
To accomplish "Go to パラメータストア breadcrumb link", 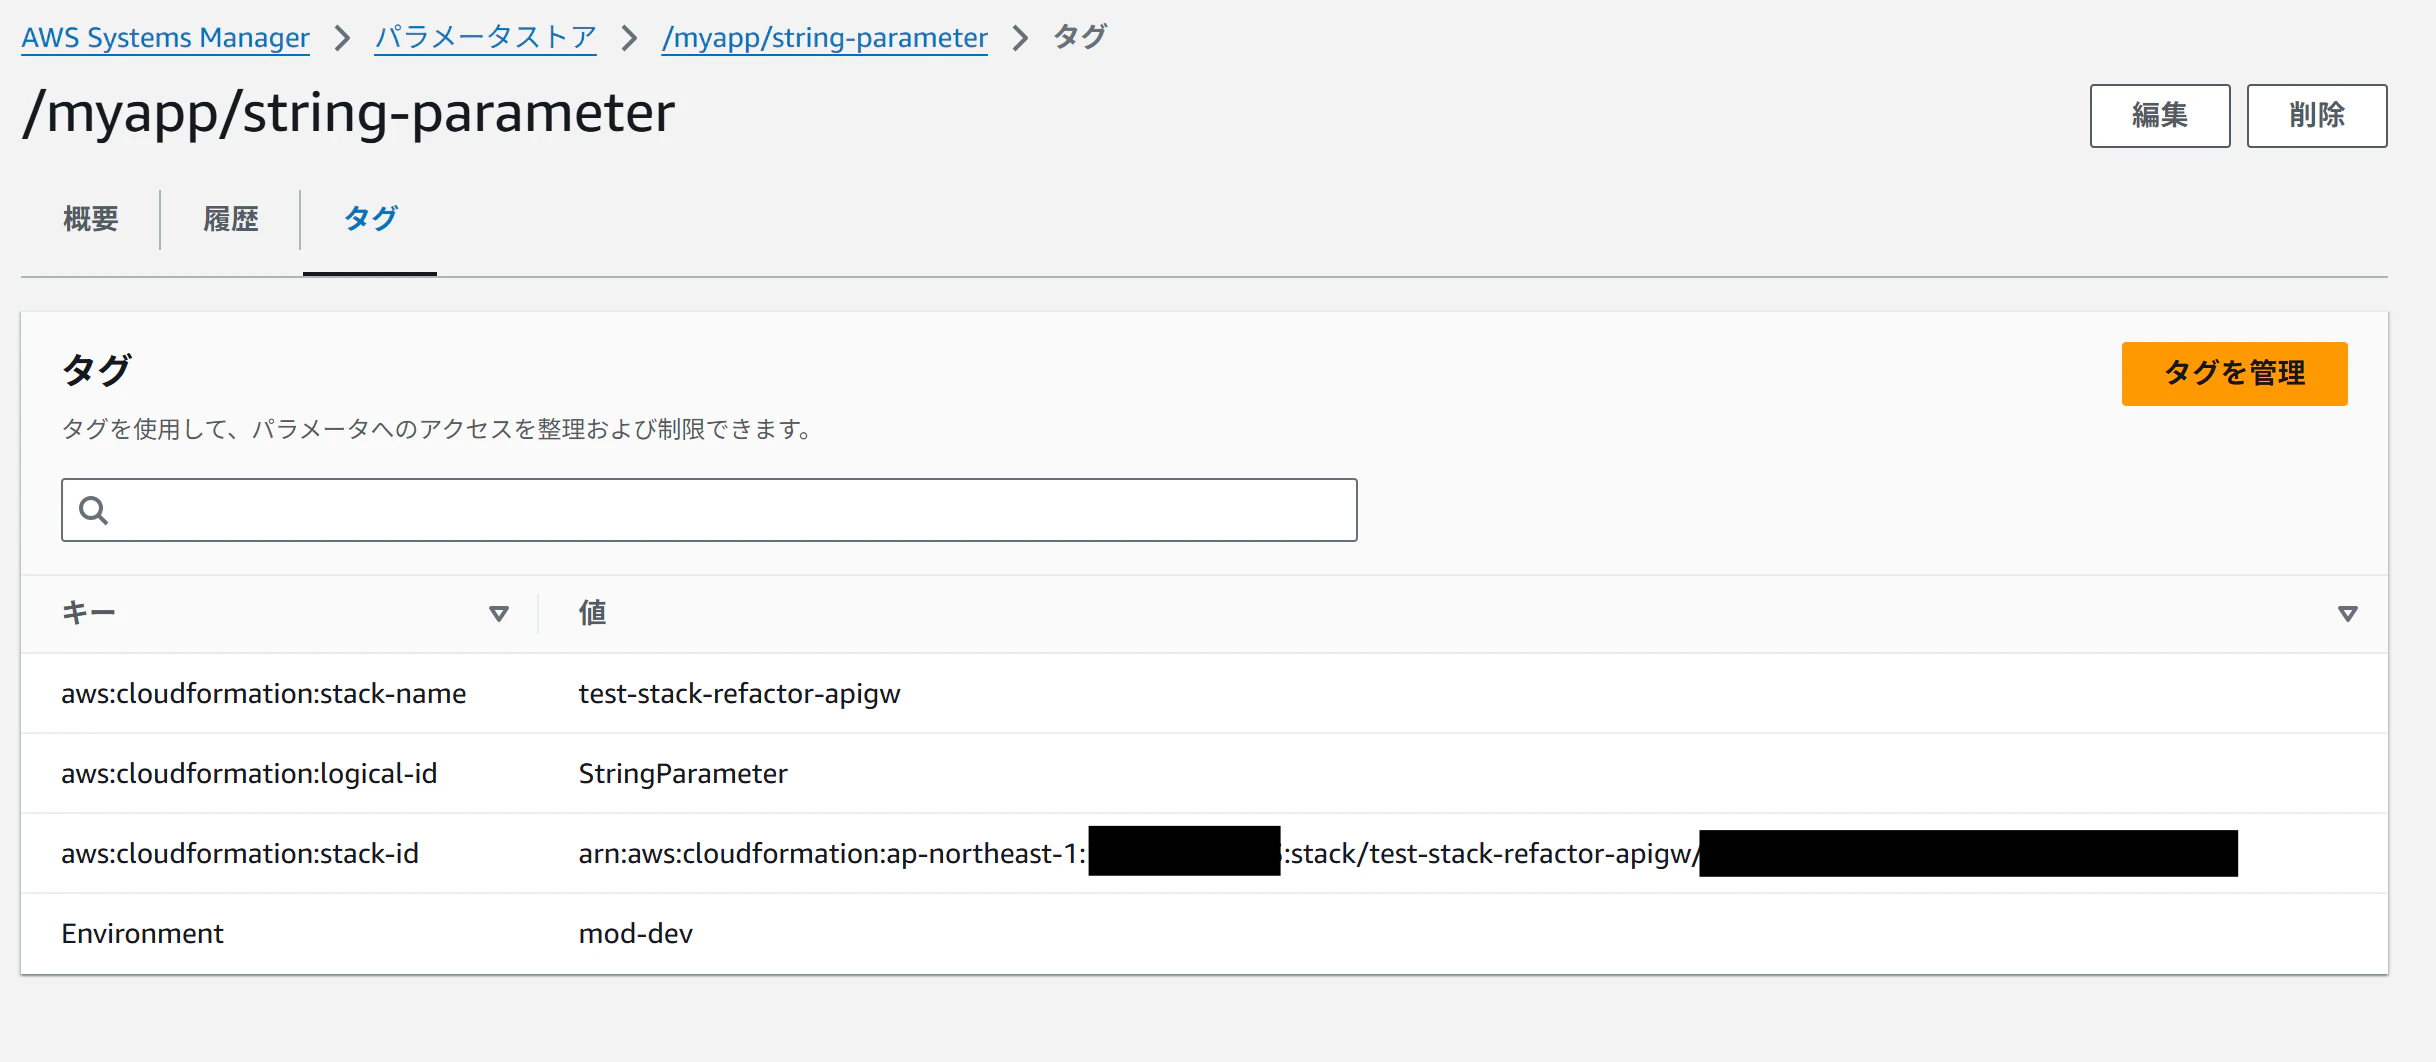I will (485, 38).
